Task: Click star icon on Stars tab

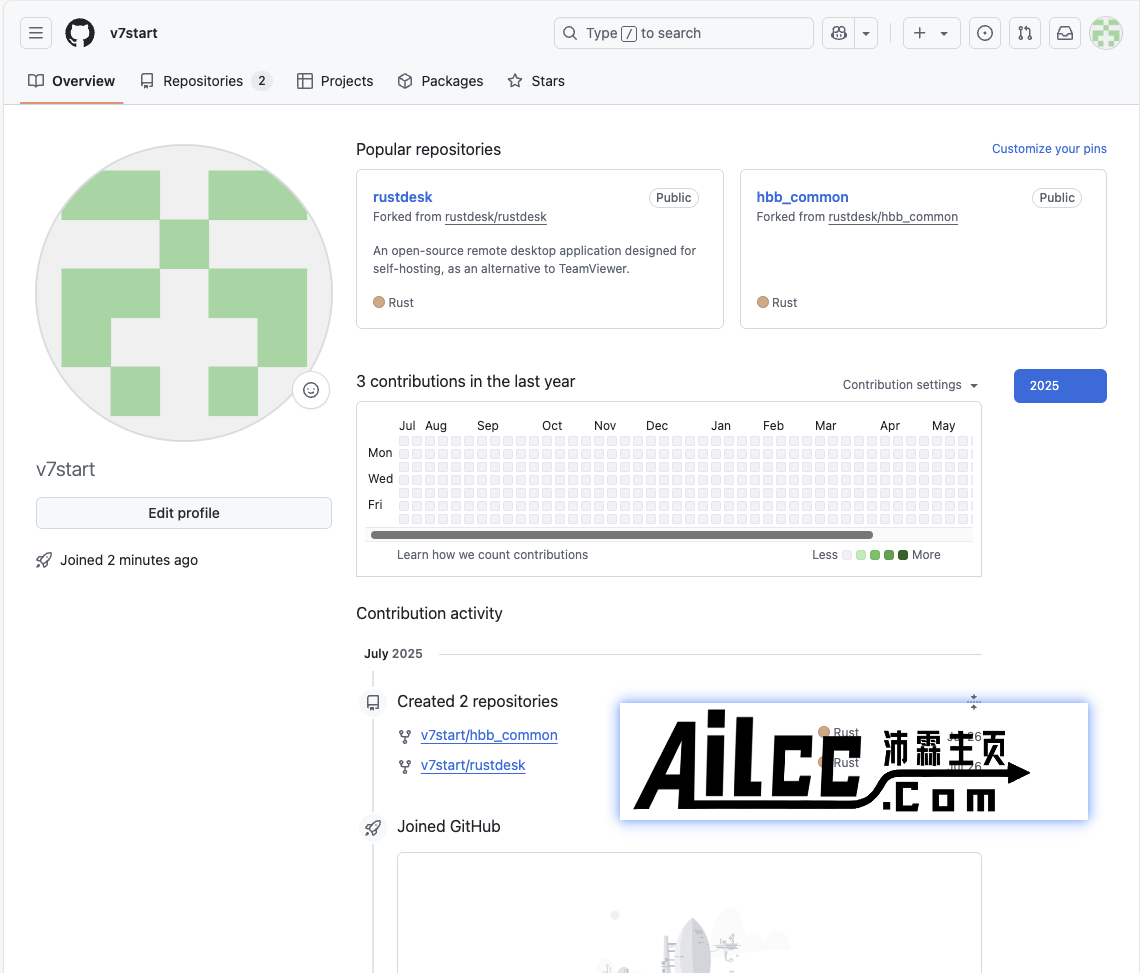Action: 515,81
